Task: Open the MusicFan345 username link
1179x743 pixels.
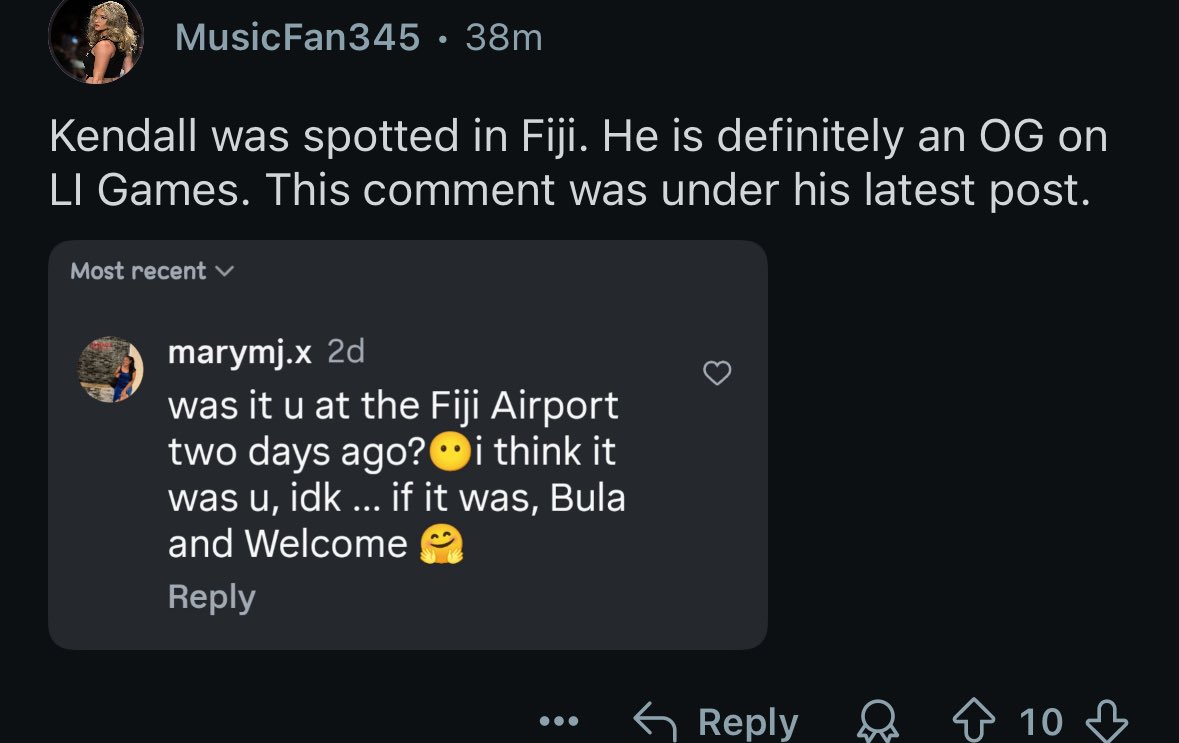Action: coord(297,37)
